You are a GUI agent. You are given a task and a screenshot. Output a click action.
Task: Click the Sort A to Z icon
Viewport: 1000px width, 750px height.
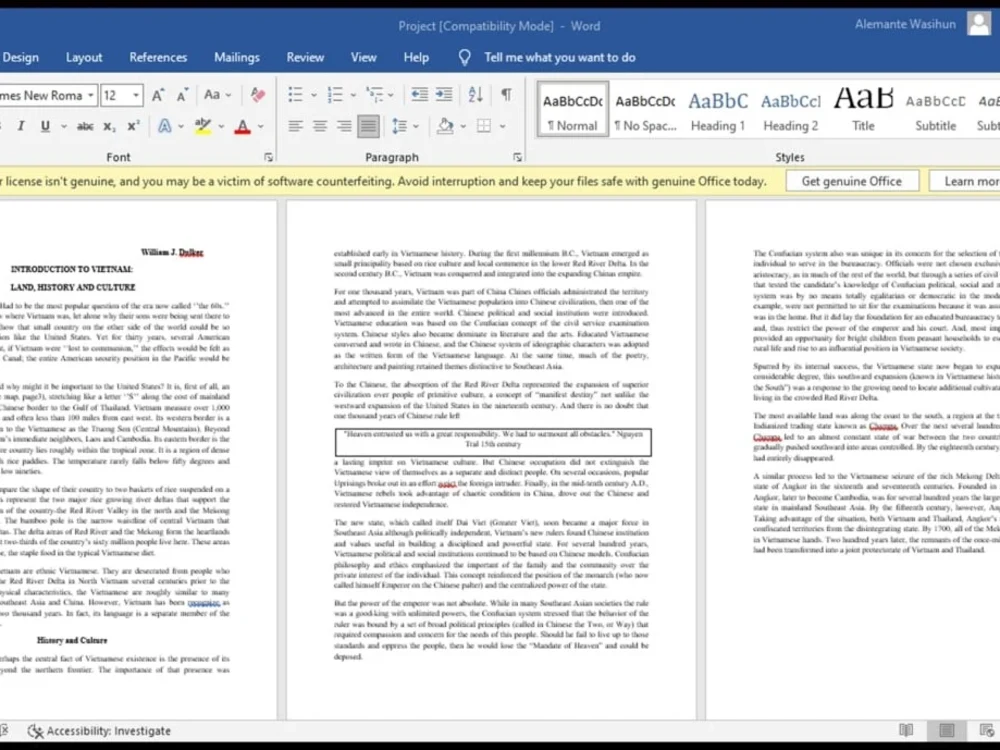(x=475, y=95)
